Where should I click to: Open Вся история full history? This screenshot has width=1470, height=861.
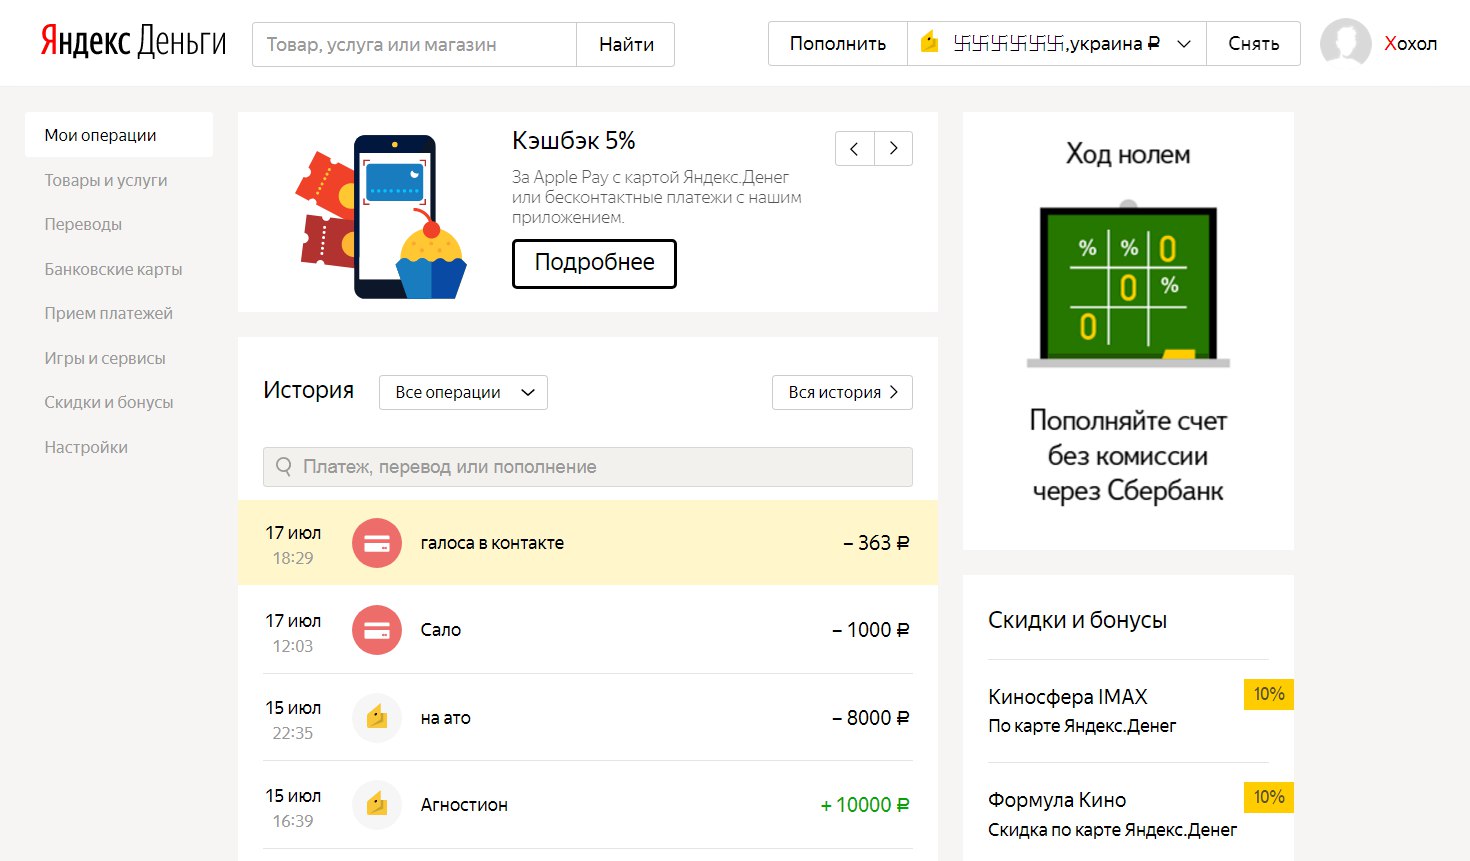pyautogui.click(x=842, y=392)
